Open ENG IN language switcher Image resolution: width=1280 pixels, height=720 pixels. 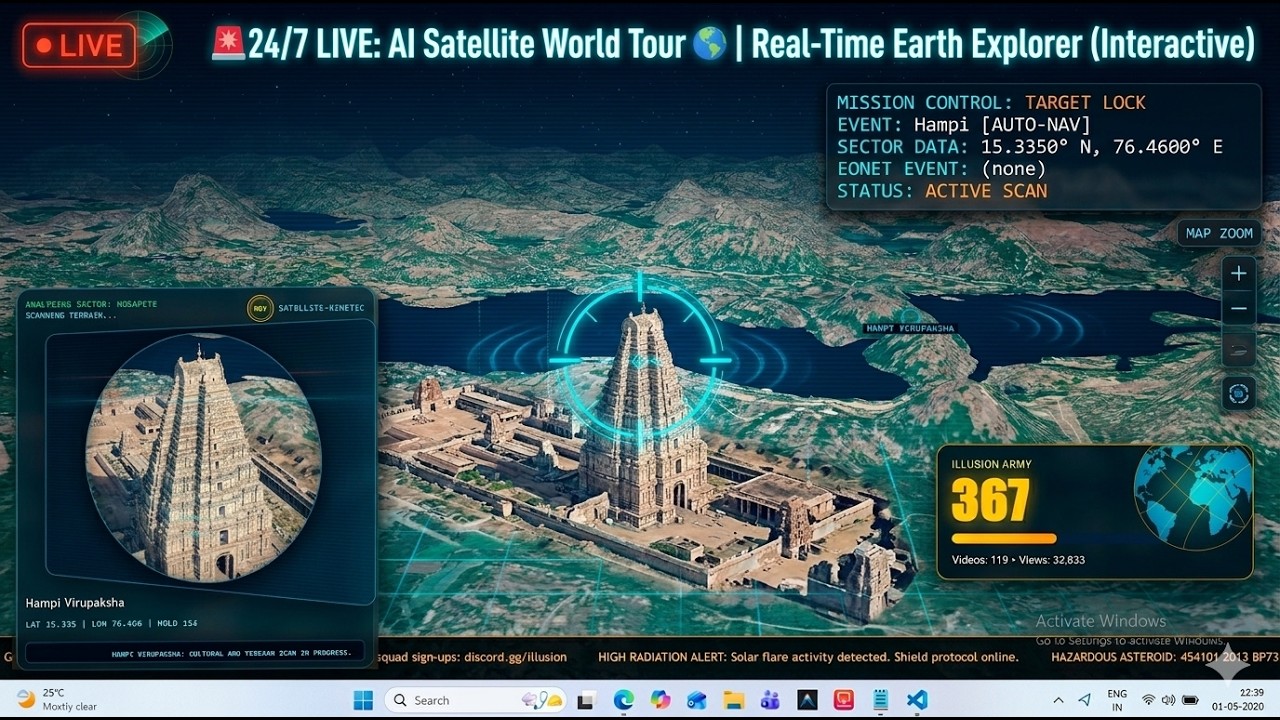(x=1117, y=700)
